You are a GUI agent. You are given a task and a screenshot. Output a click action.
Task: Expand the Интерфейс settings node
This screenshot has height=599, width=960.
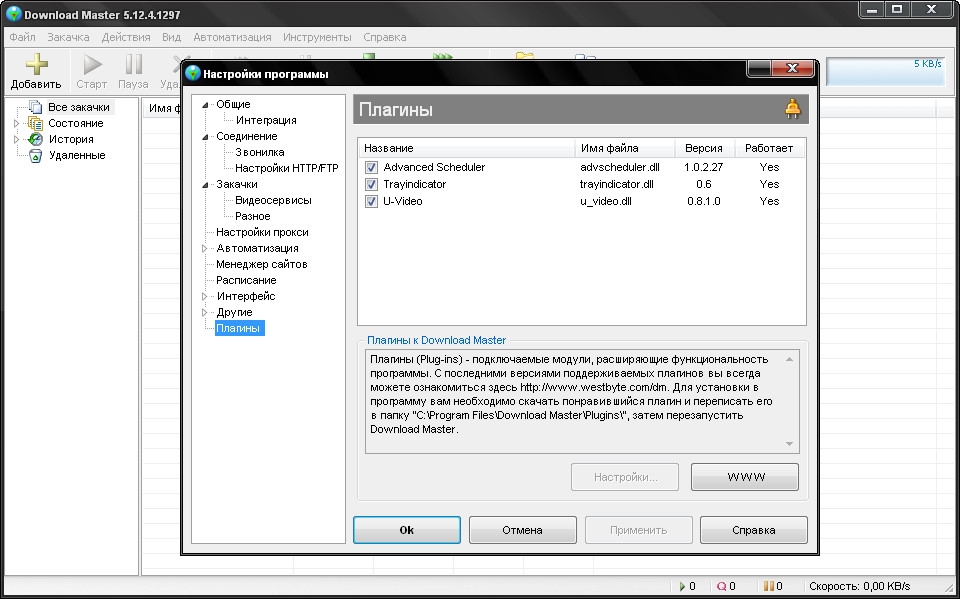coord(205,296)
